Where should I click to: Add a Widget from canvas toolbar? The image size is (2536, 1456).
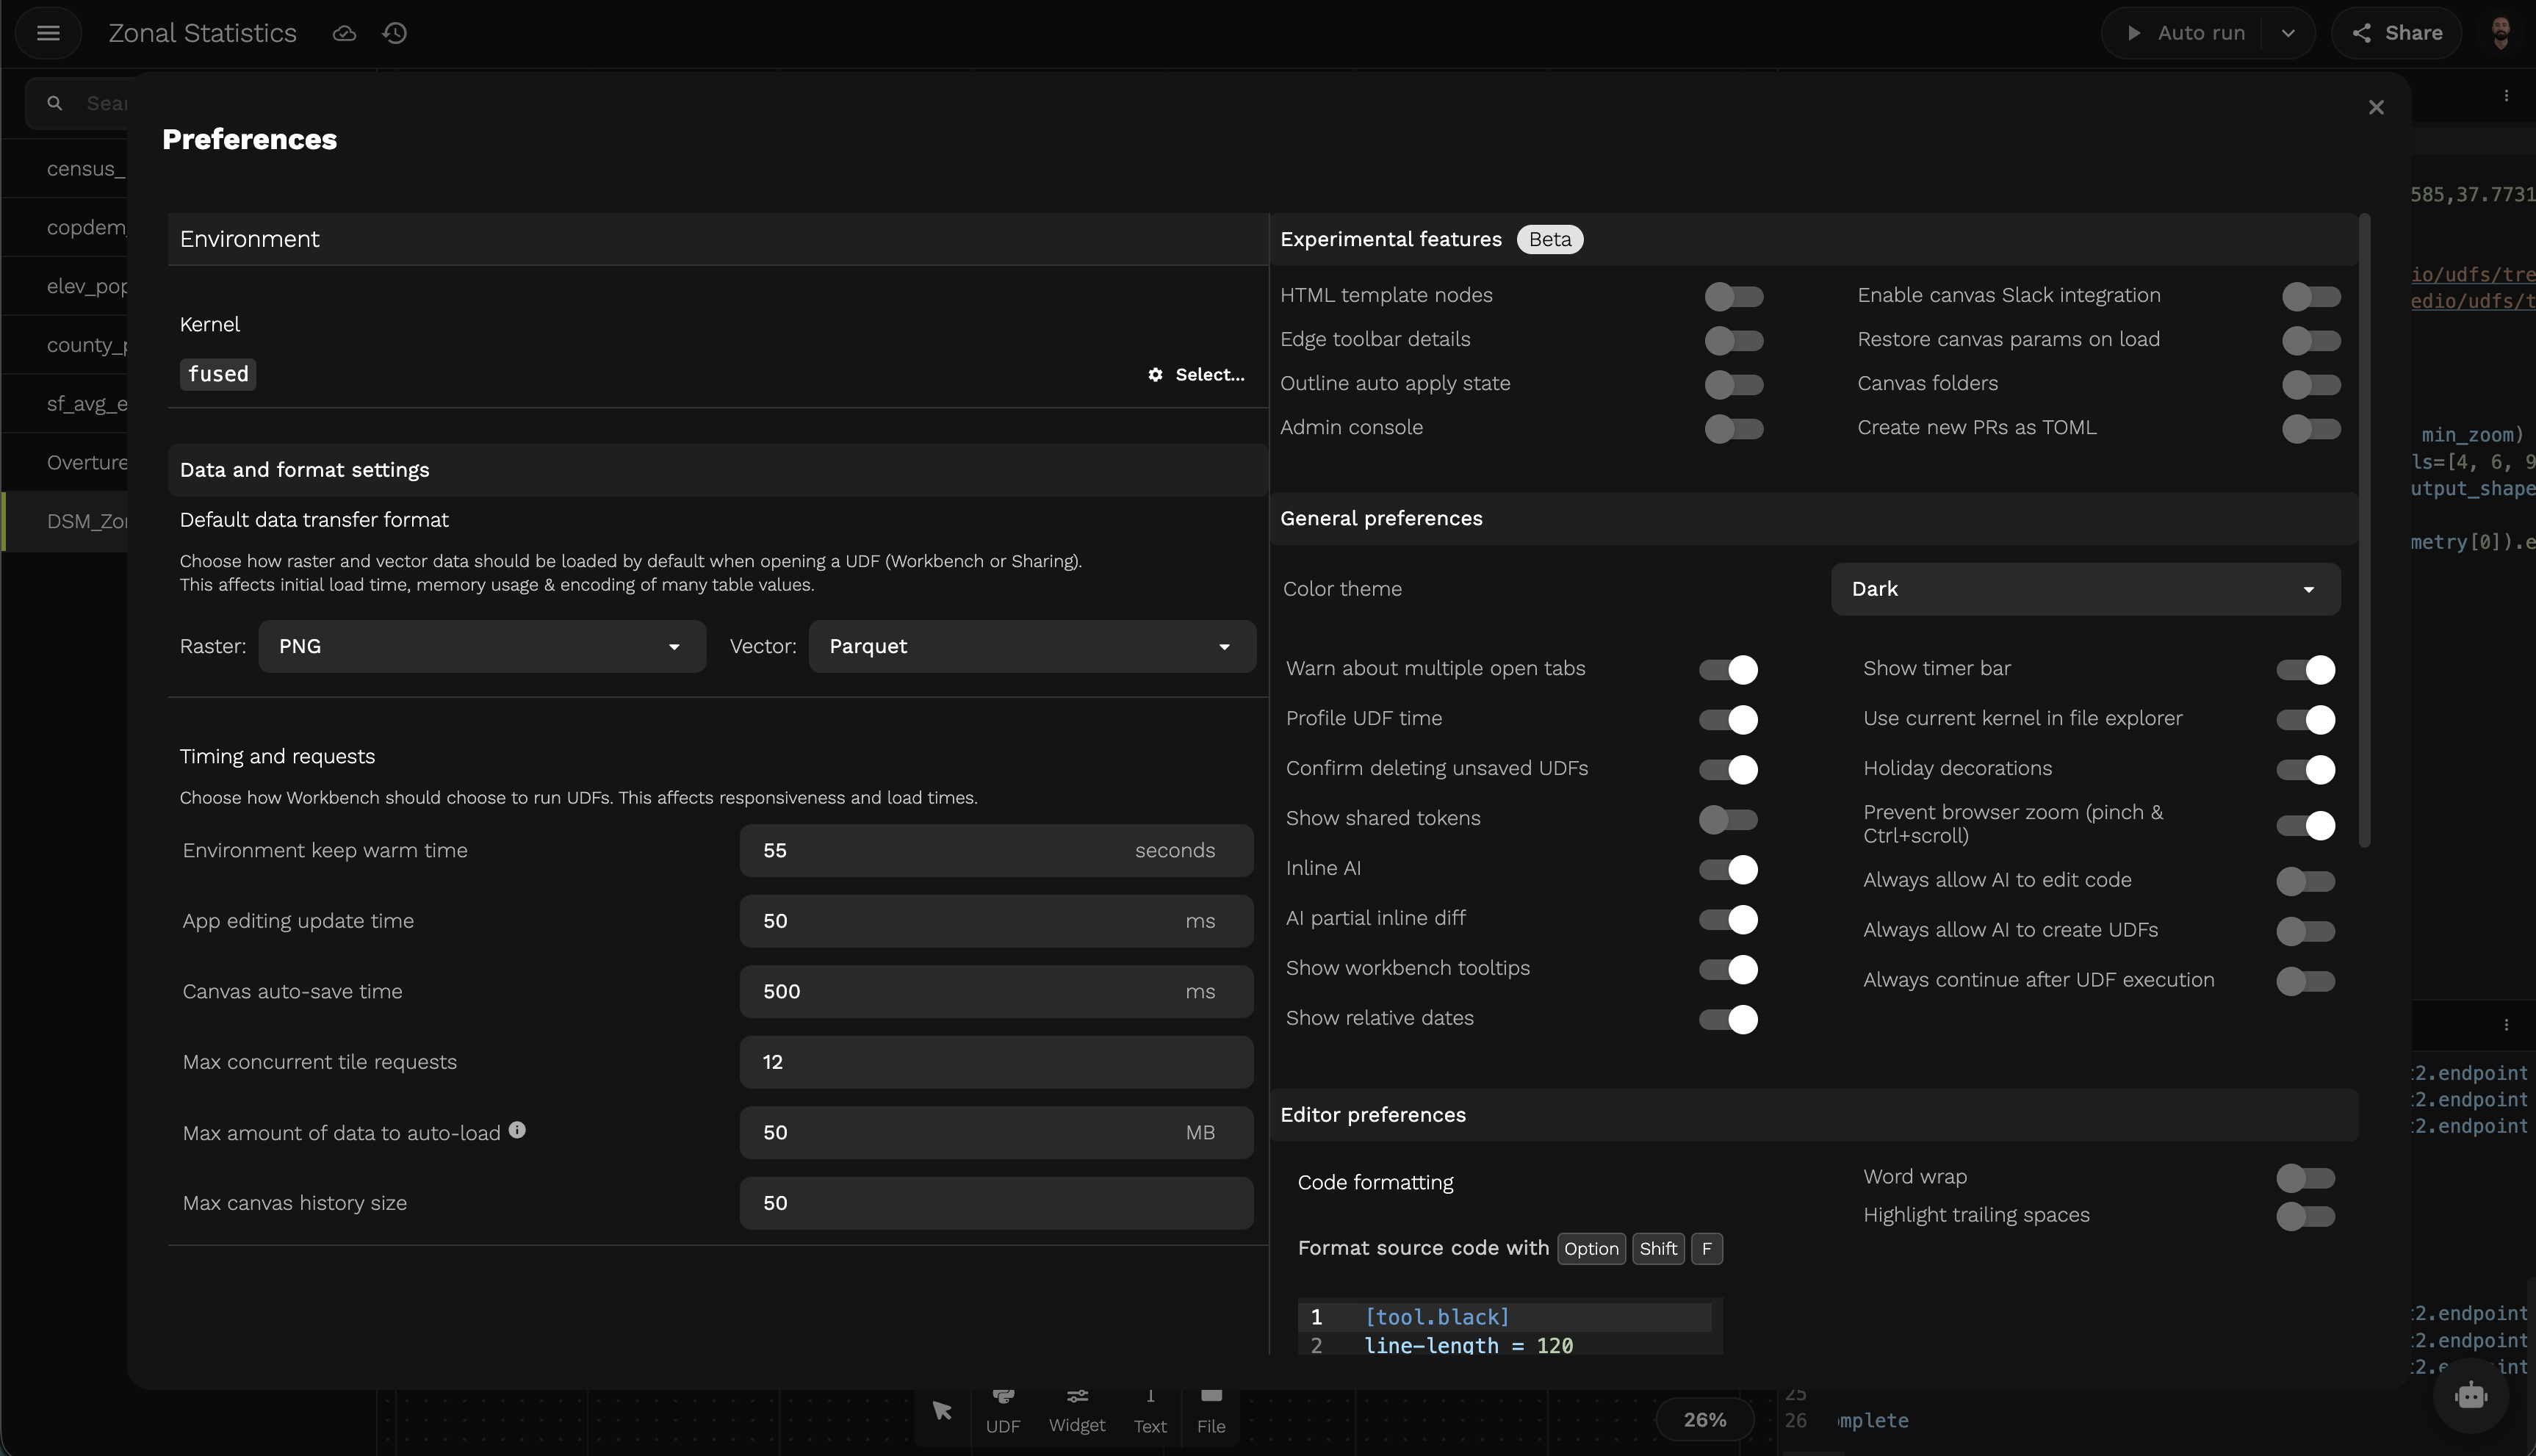click(1077, 1412)
